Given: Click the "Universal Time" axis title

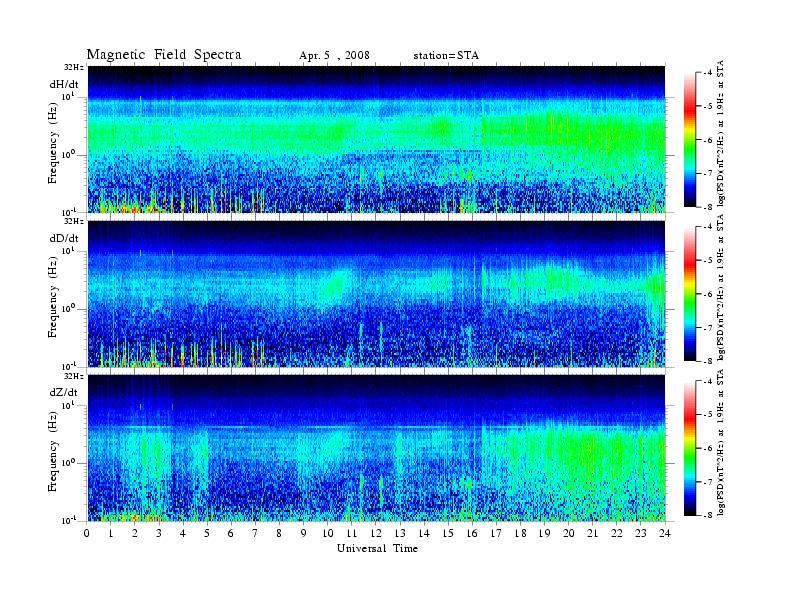Looking at the screenshot, I should [377, 548].
